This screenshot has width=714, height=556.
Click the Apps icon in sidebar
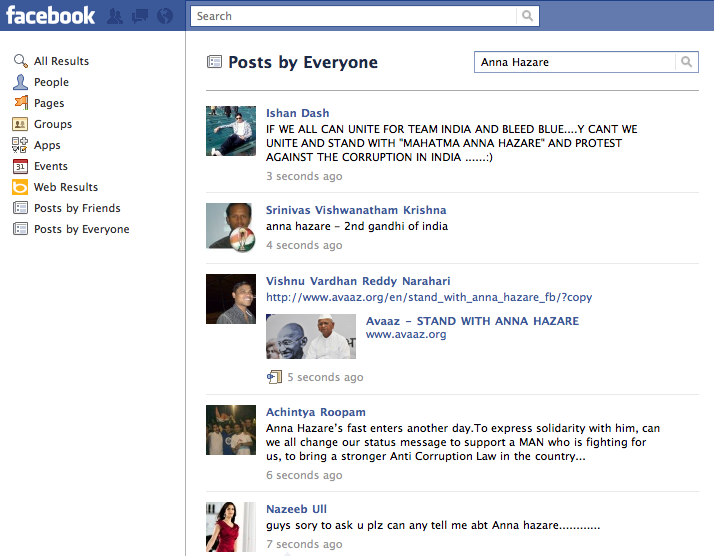coord(20,145)
